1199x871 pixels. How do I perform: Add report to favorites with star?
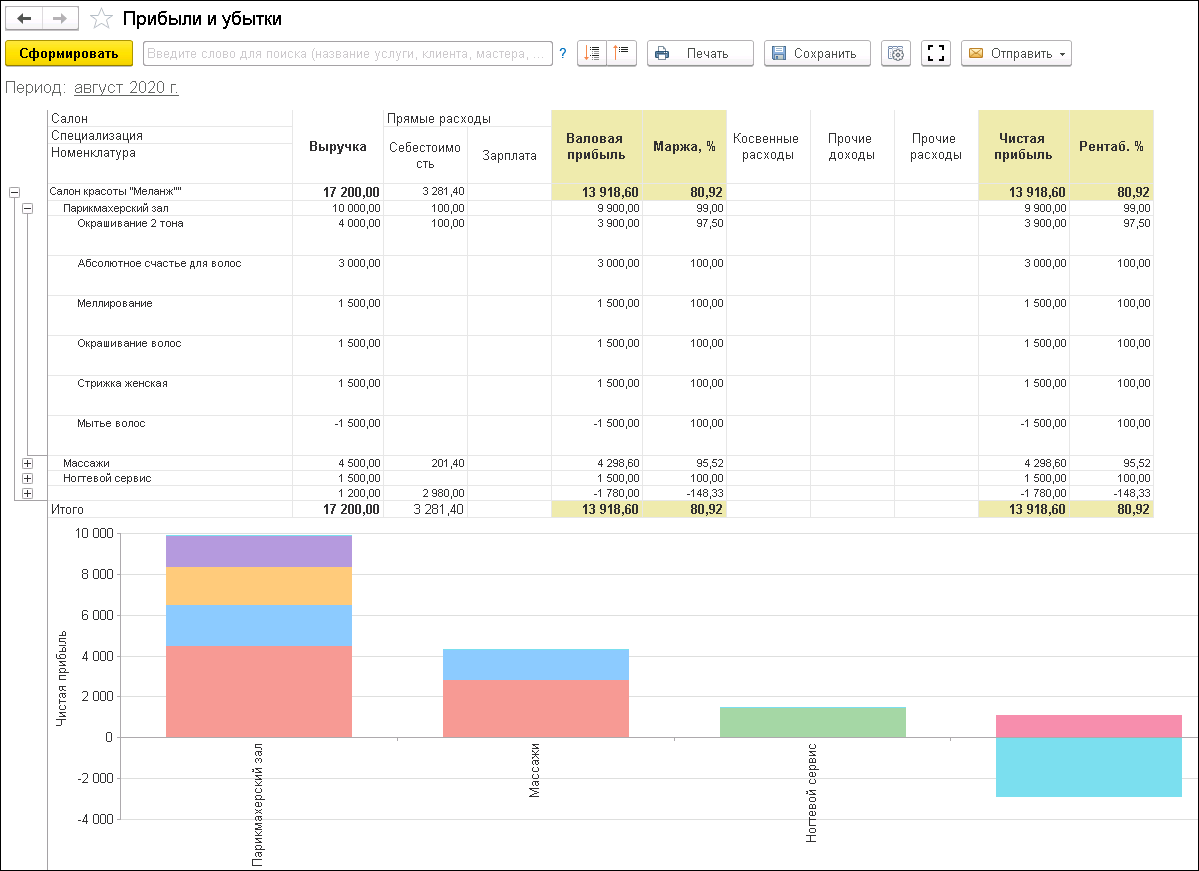tap(101, 19)
